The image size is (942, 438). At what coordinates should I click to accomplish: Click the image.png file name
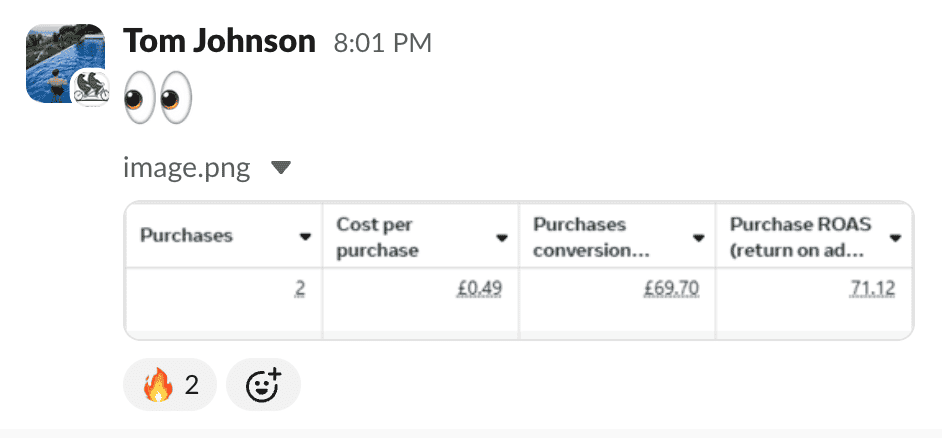pyautogui.click(x=186, y=168)
